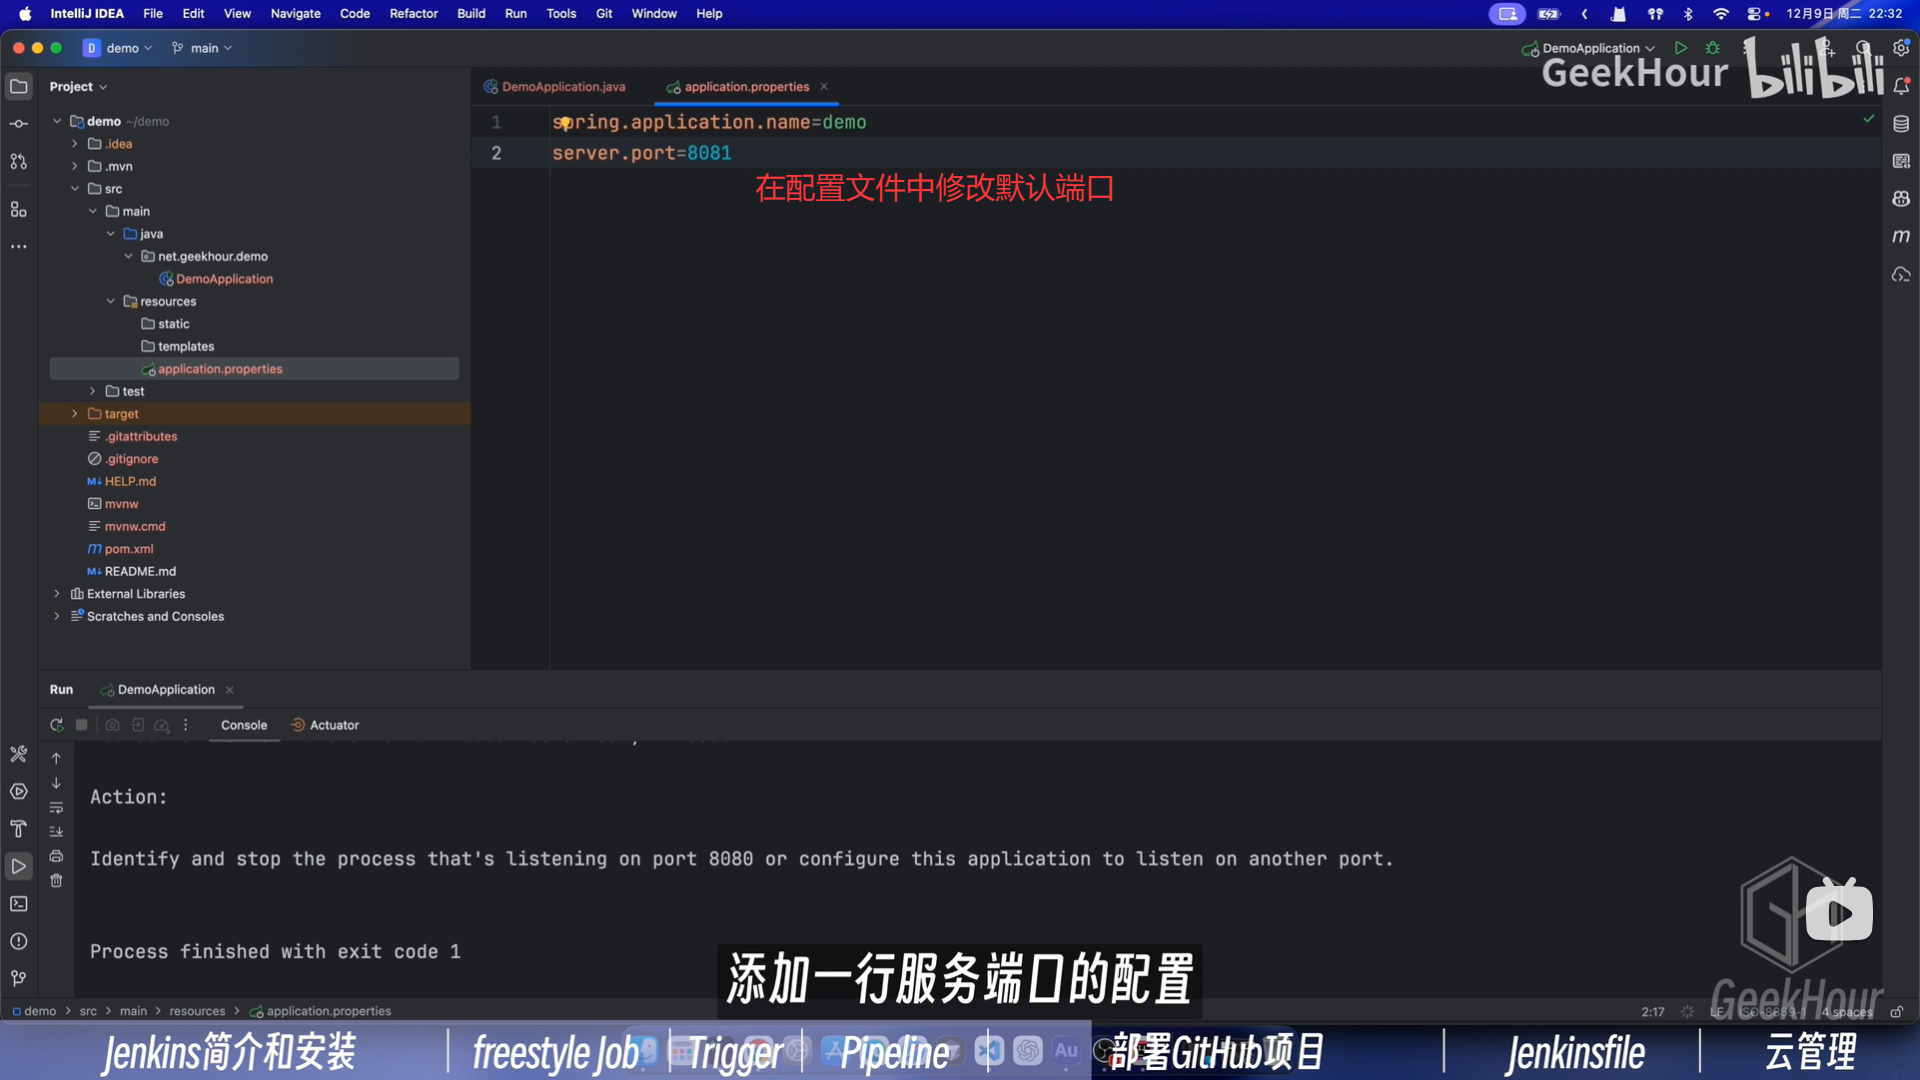Toggle the Project tool window folder icon
The width and height of the screenshot is (1920, 1080).
click(x=18, y=87)
